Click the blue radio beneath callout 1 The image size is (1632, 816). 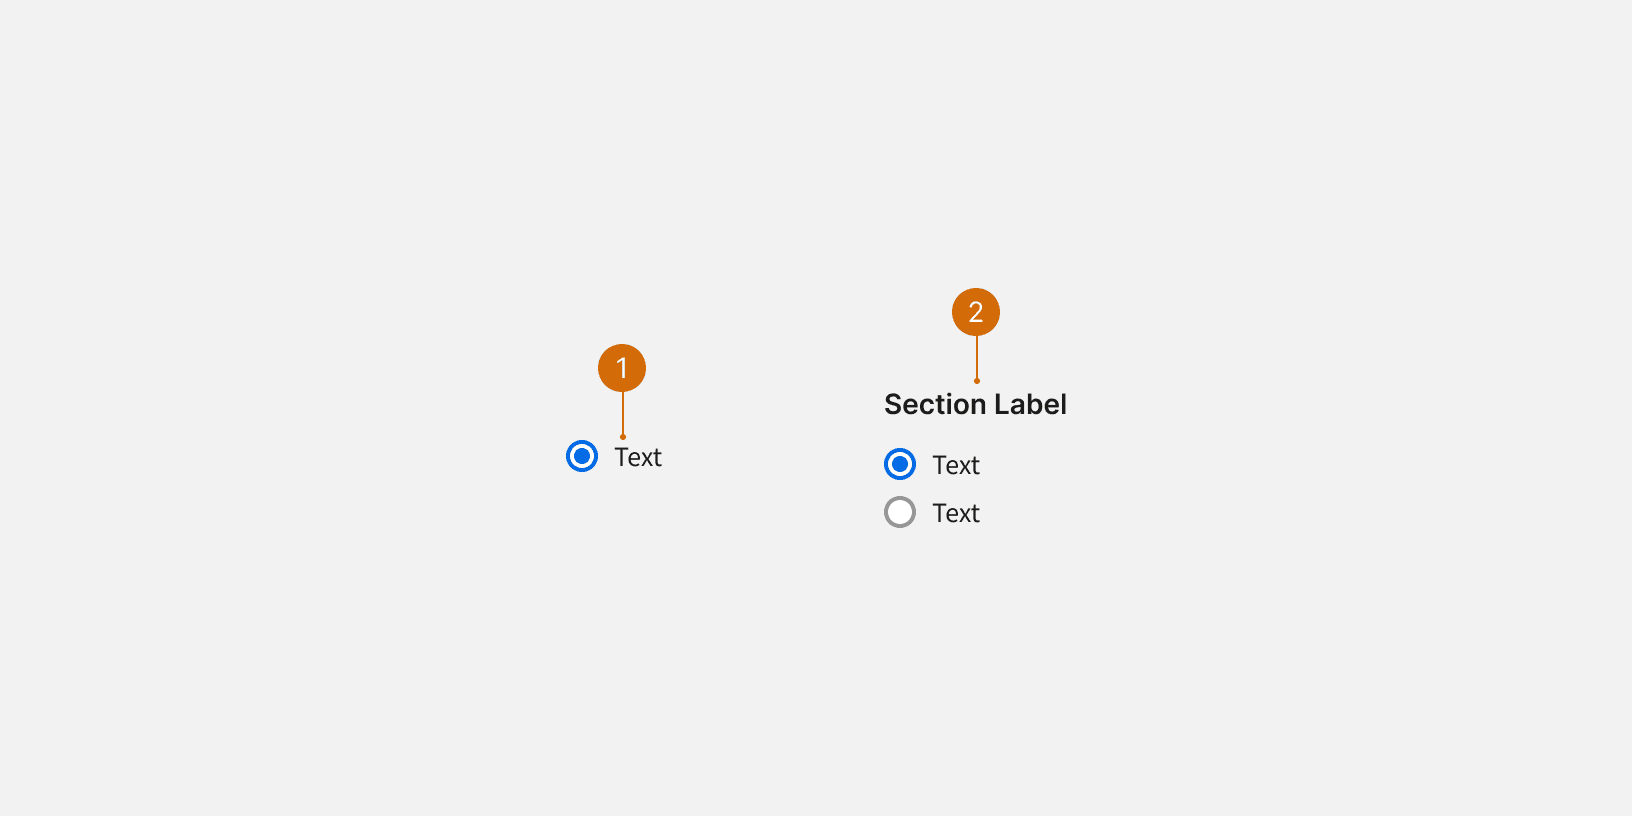click(582, 456)
